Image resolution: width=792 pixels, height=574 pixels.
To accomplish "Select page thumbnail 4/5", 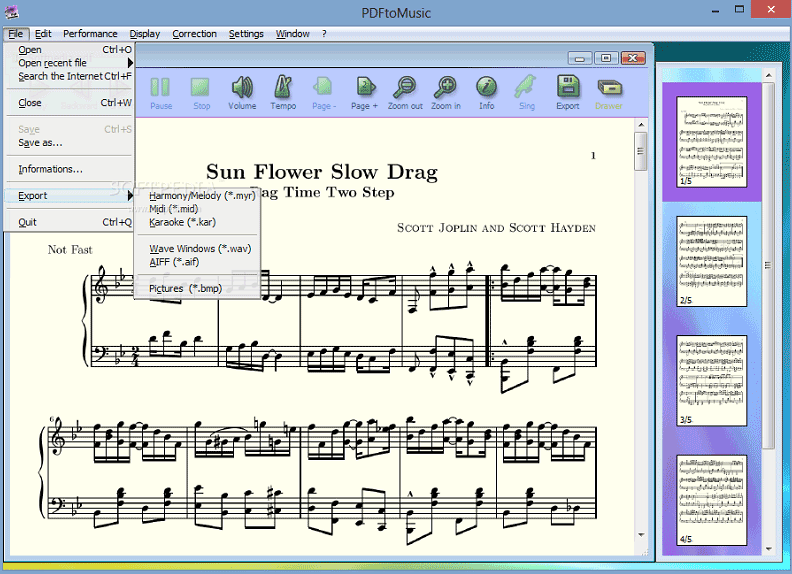I will pyautogui.click(x=711, y=500).
